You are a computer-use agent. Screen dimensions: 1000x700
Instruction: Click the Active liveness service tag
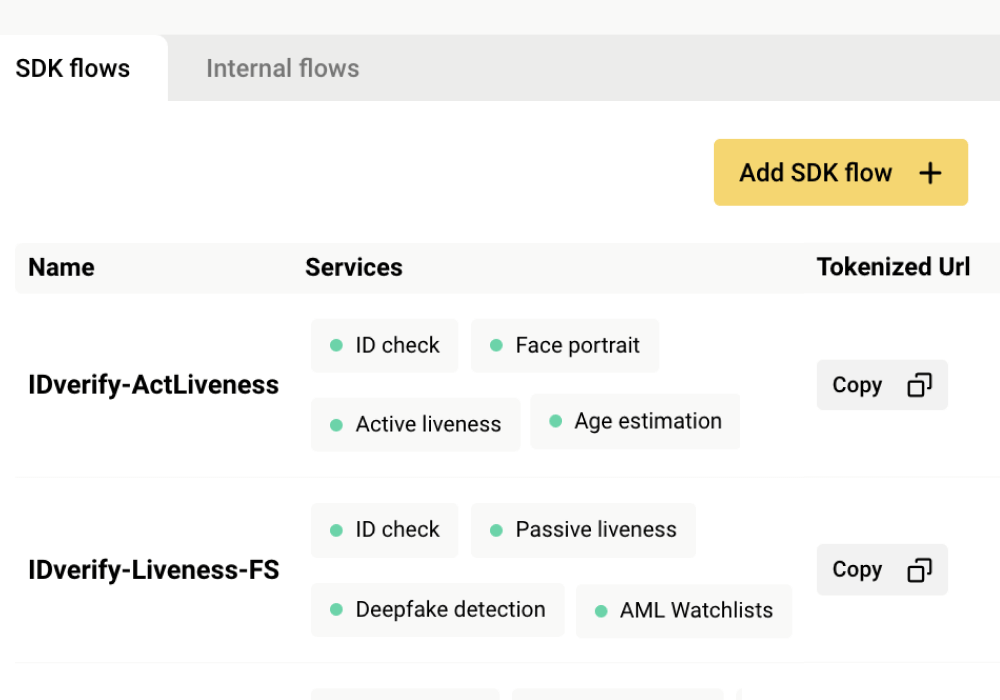coord(415,424)
